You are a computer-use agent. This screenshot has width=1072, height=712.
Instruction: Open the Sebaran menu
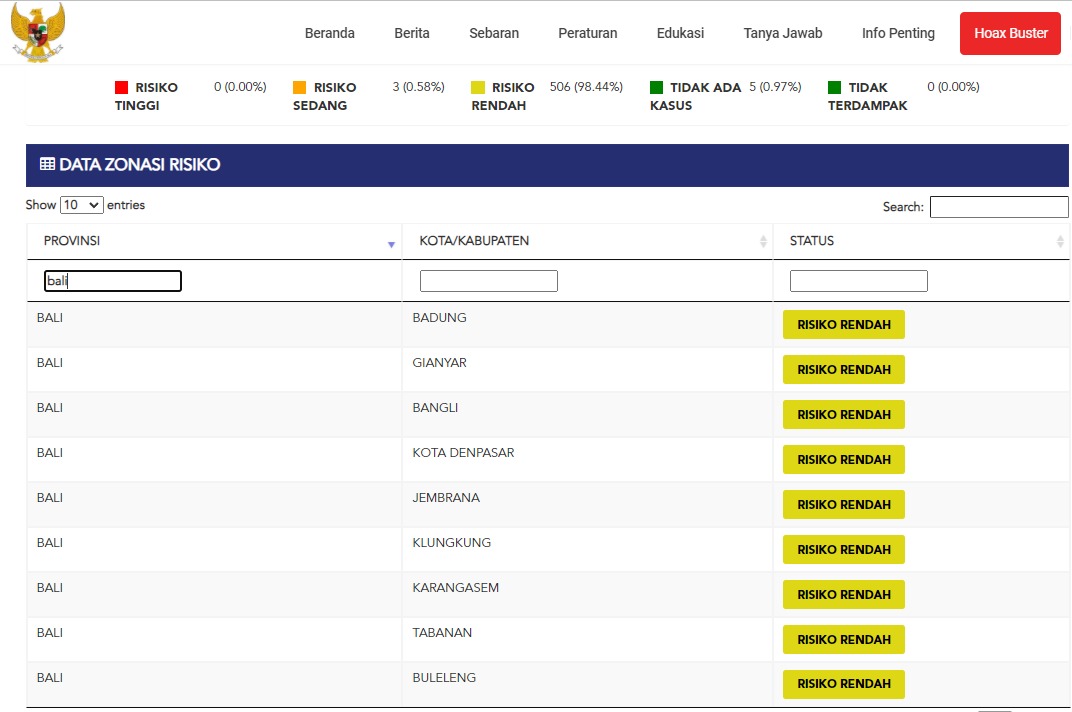(494, 33)
